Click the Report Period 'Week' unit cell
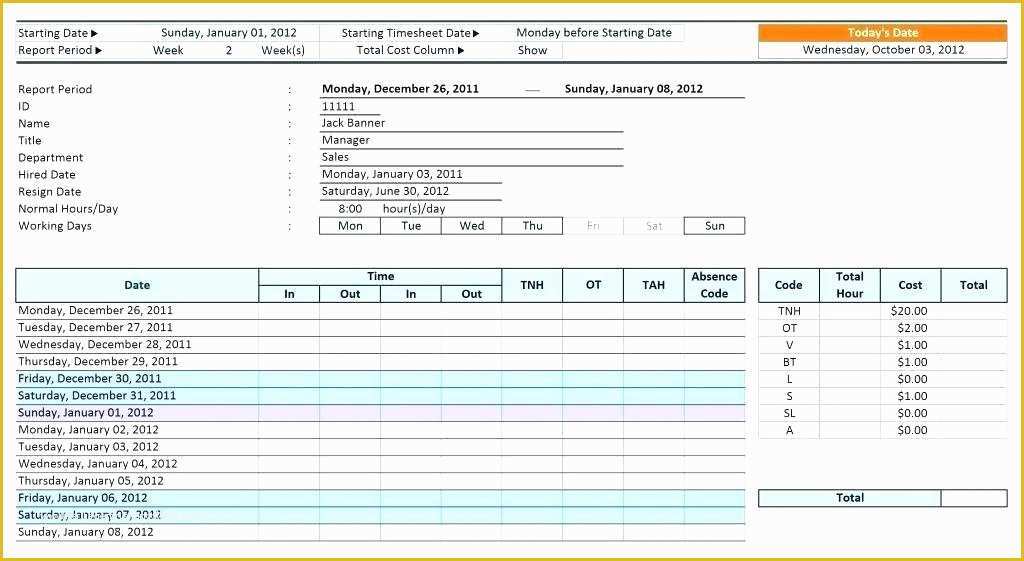This screenshot has height=561, width=1024. pyautogui.click(x=168, y=50)
